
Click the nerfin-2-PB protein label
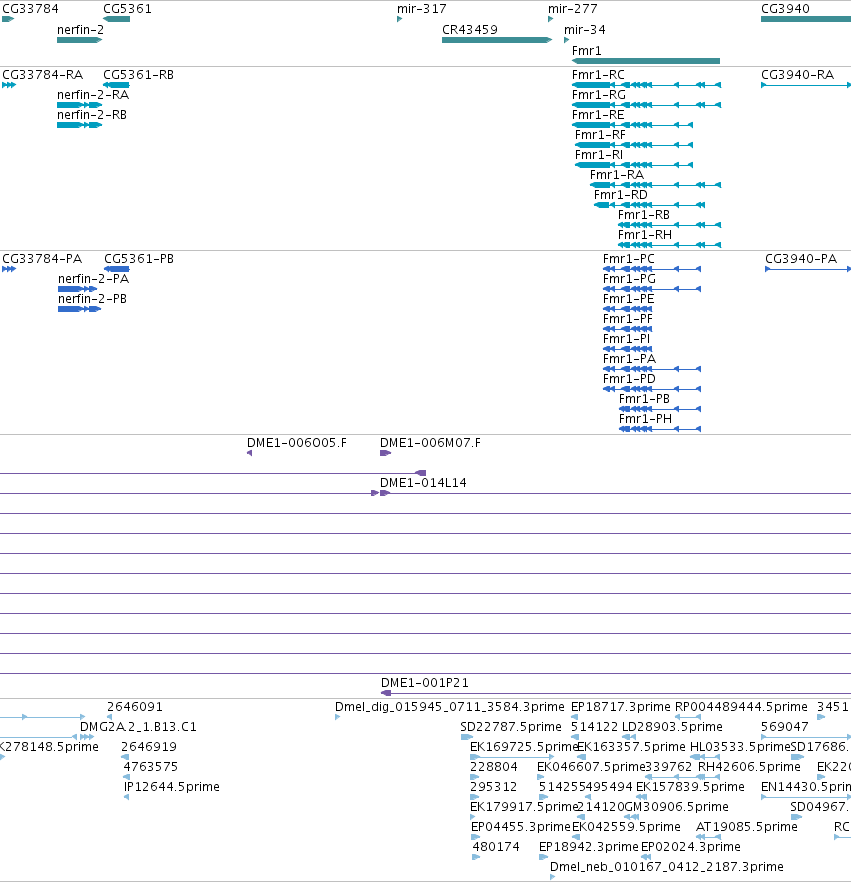tap(92, 299)
